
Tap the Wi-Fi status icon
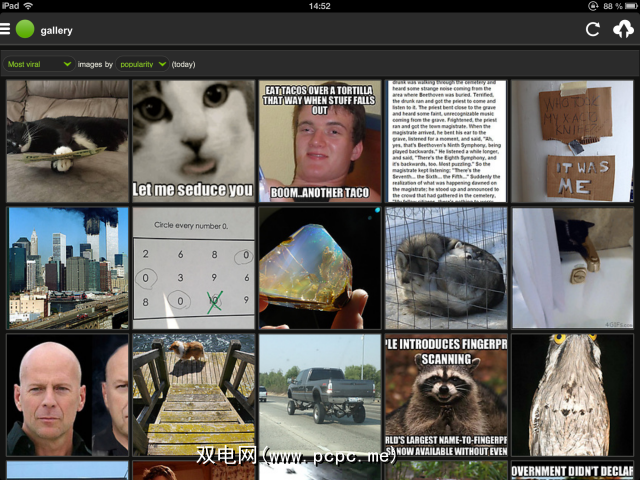click(x=28, y=6)
